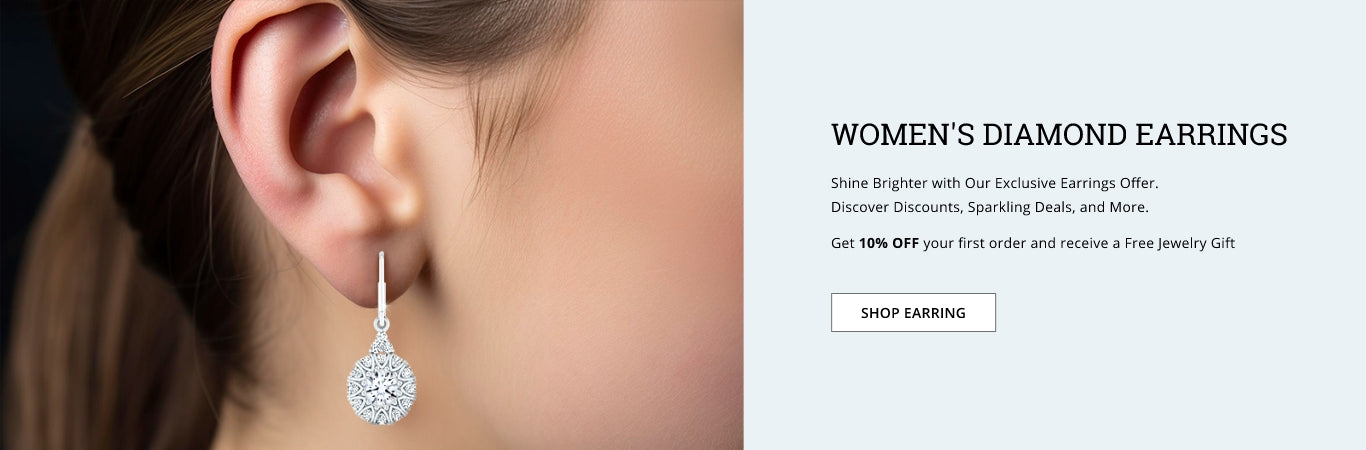Click the SHOP EARRING button
1366x450 pixels.
tap(913, 312)
